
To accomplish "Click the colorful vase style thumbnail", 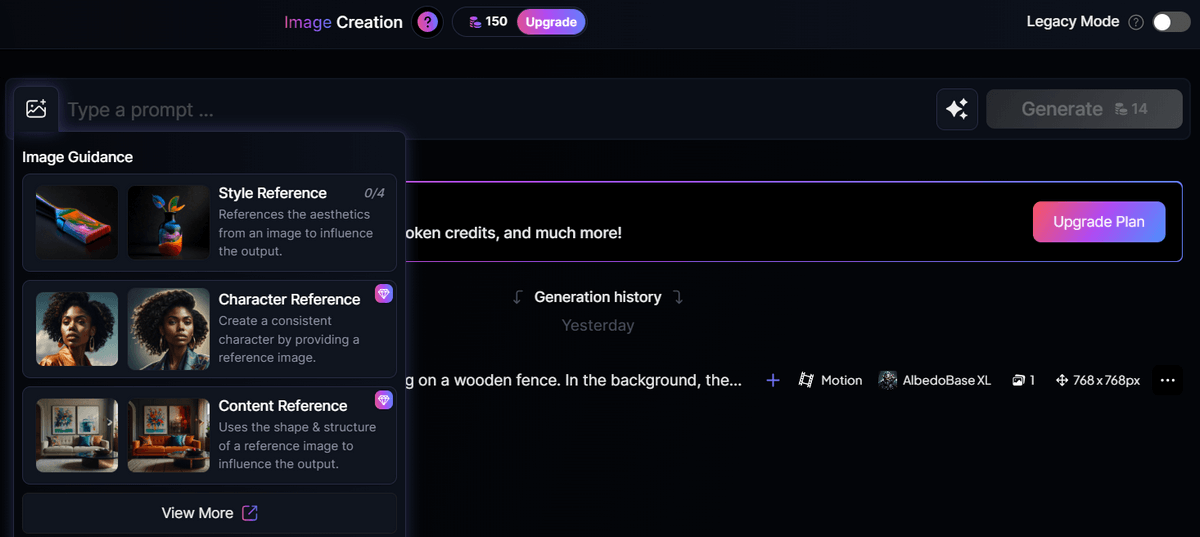I will coord(169,222).
